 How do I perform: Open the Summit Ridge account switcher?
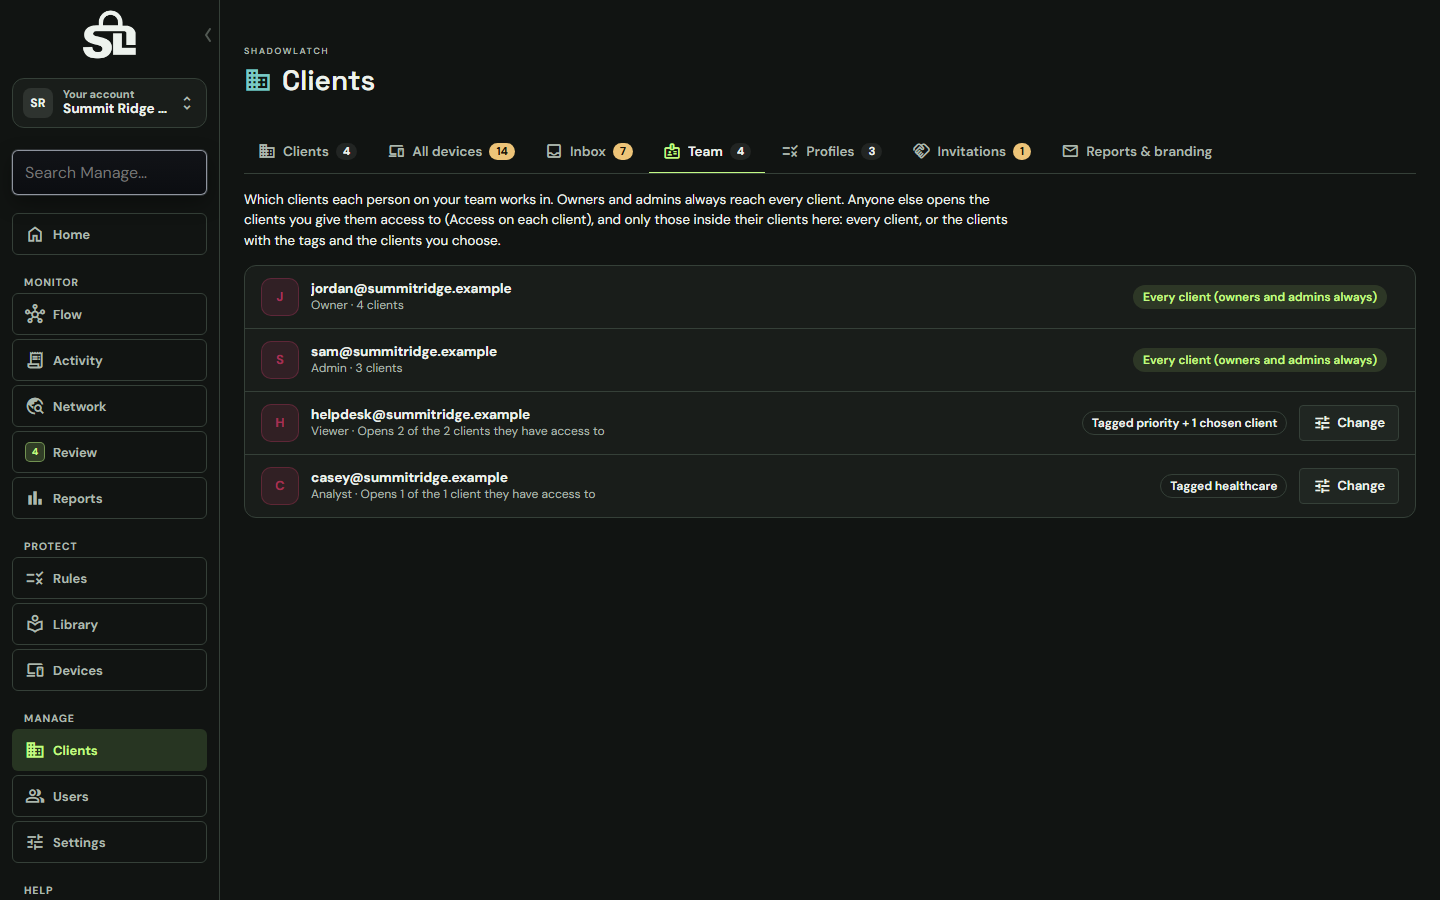(109, 103)
